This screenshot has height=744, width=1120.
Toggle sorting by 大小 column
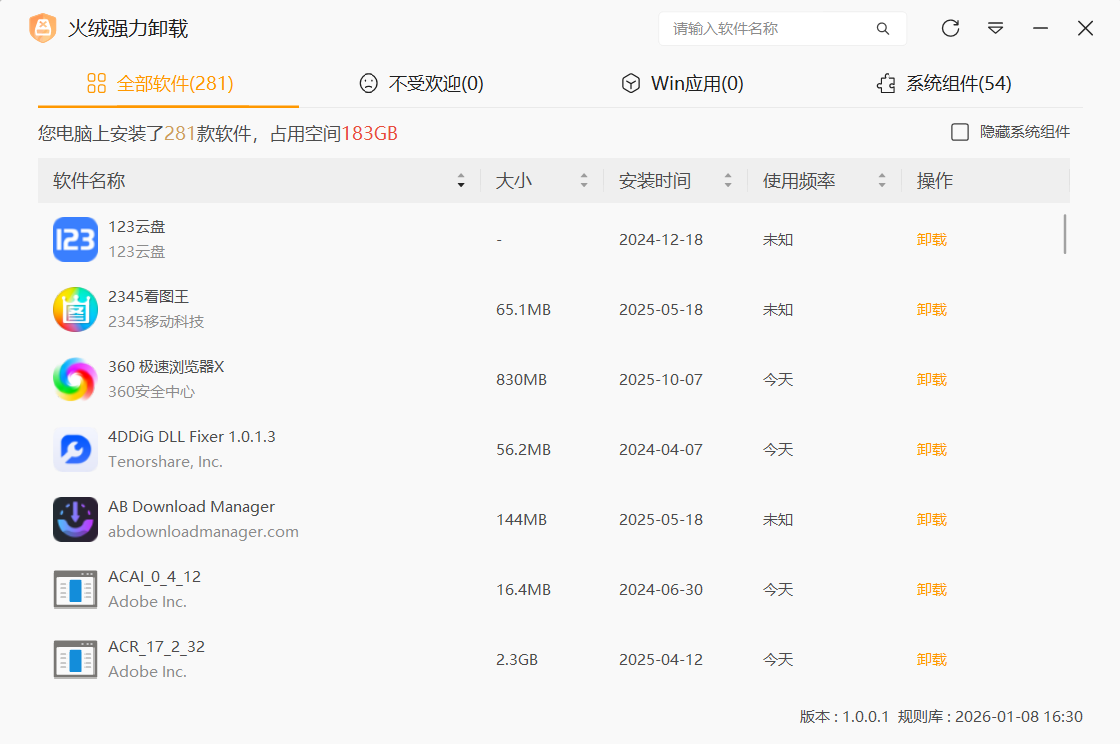click(584, 180)
